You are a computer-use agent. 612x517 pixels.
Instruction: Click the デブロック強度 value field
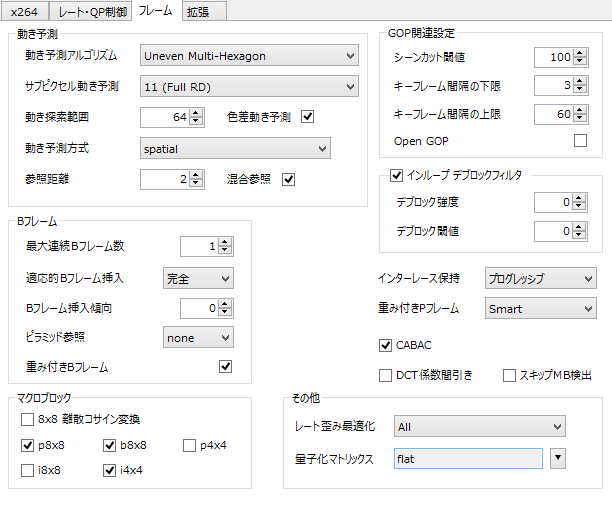click(x=553, y=203)
